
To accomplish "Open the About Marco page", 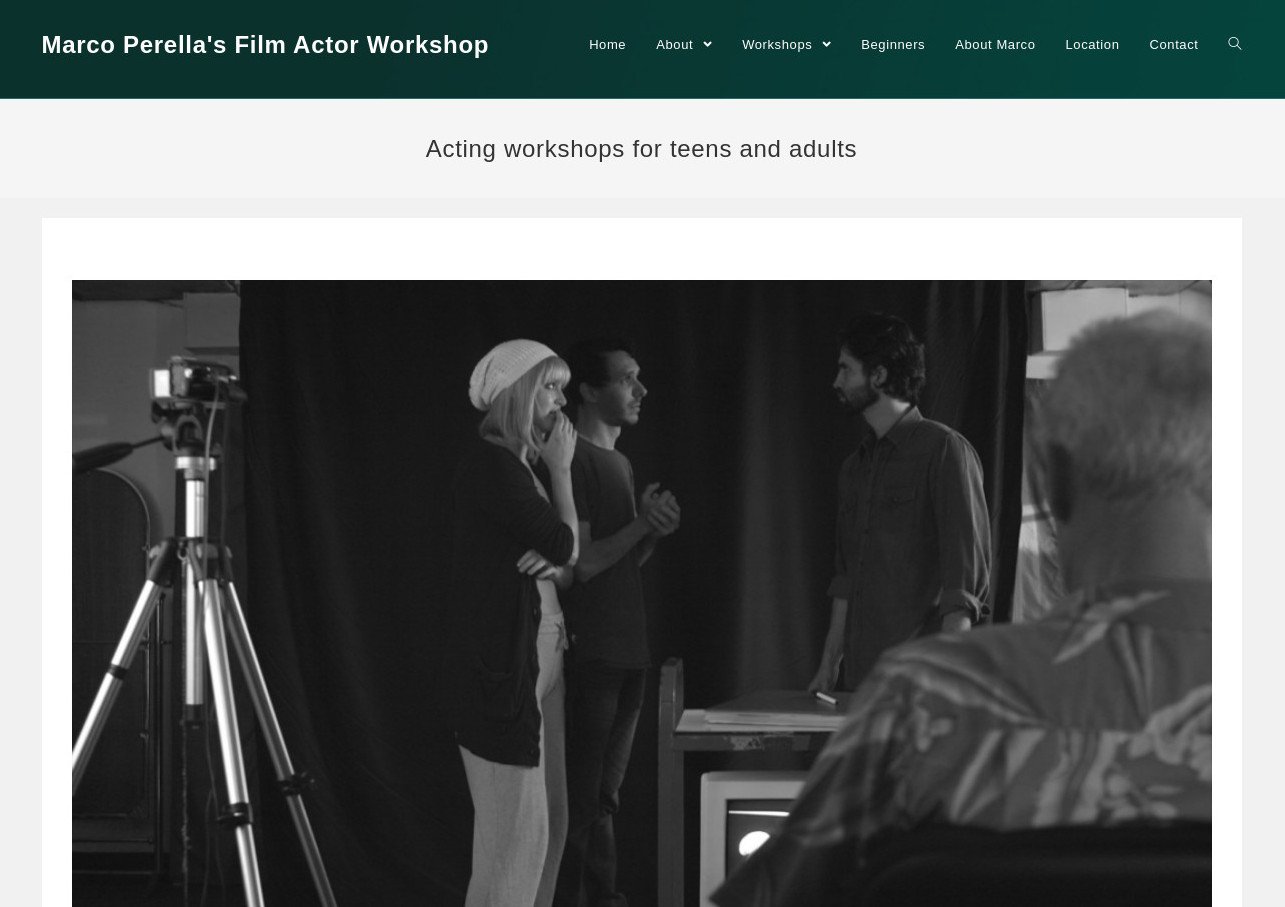I will tap(995, 45).
